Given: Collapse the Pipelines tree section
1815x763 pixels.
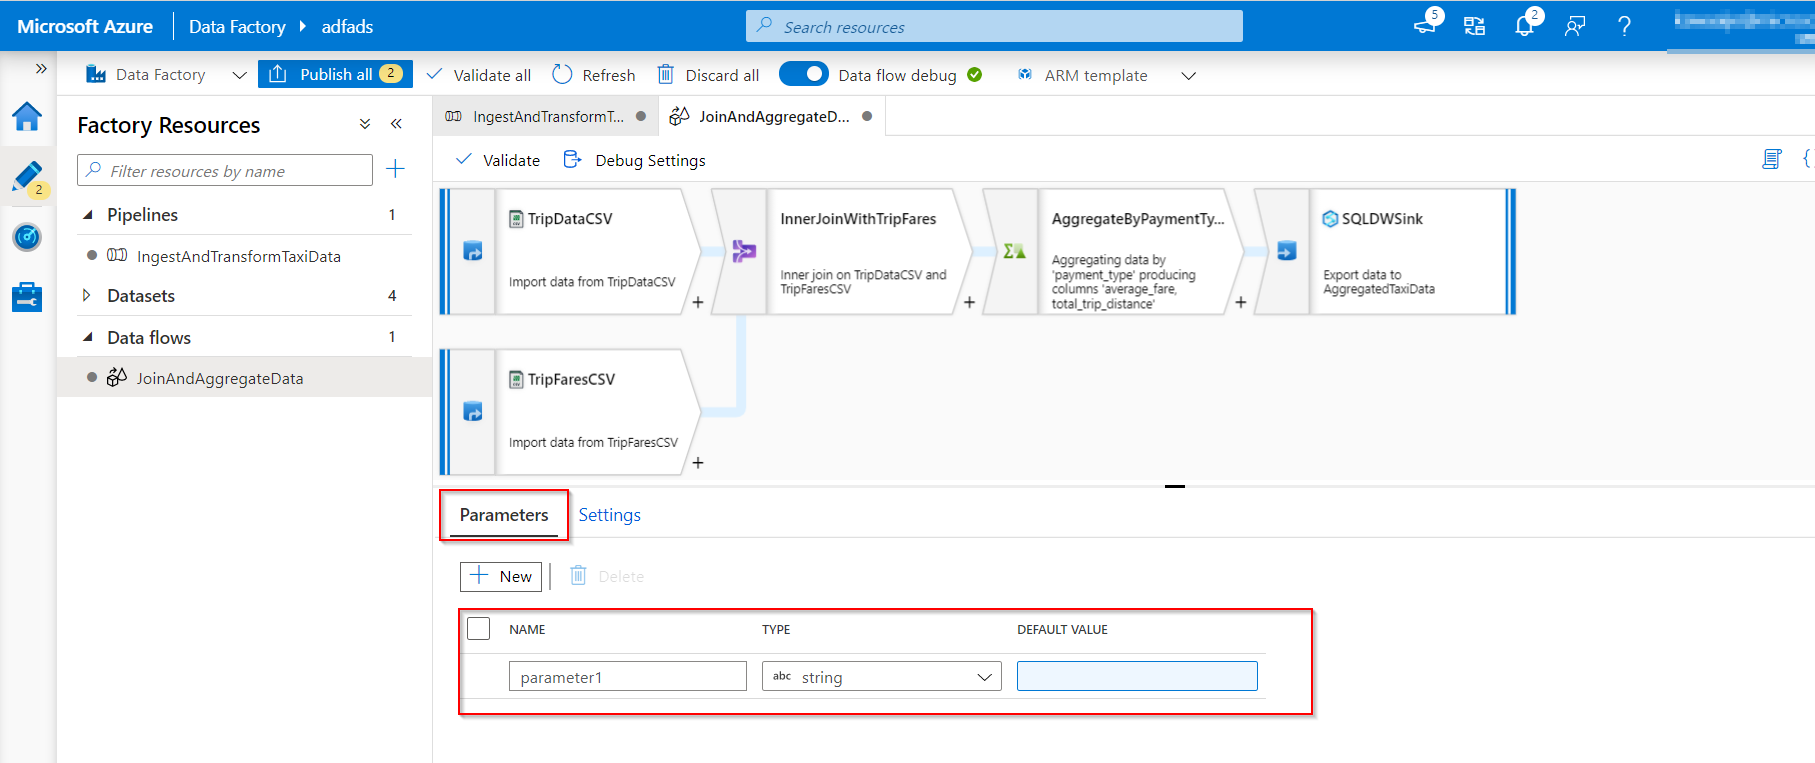Looking at the screenshot, I should [88, 215].
